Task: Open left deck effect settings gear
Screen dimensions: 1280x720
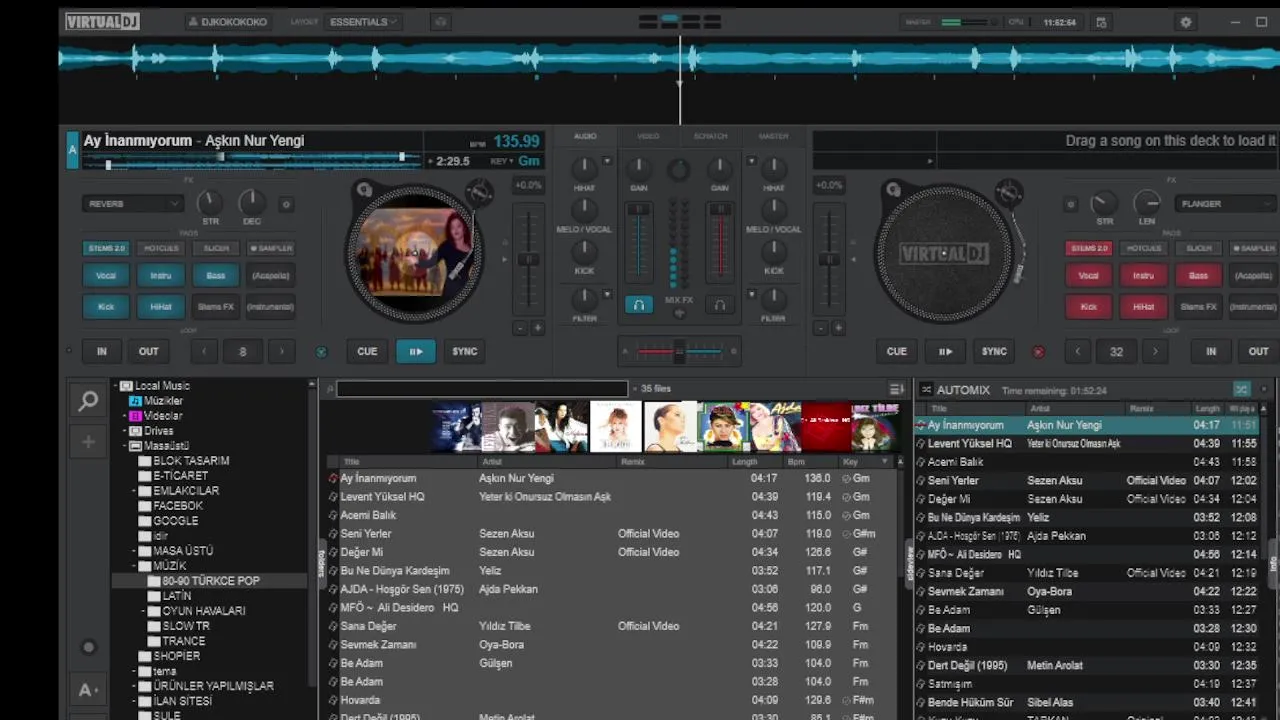Action: (286, 204)
